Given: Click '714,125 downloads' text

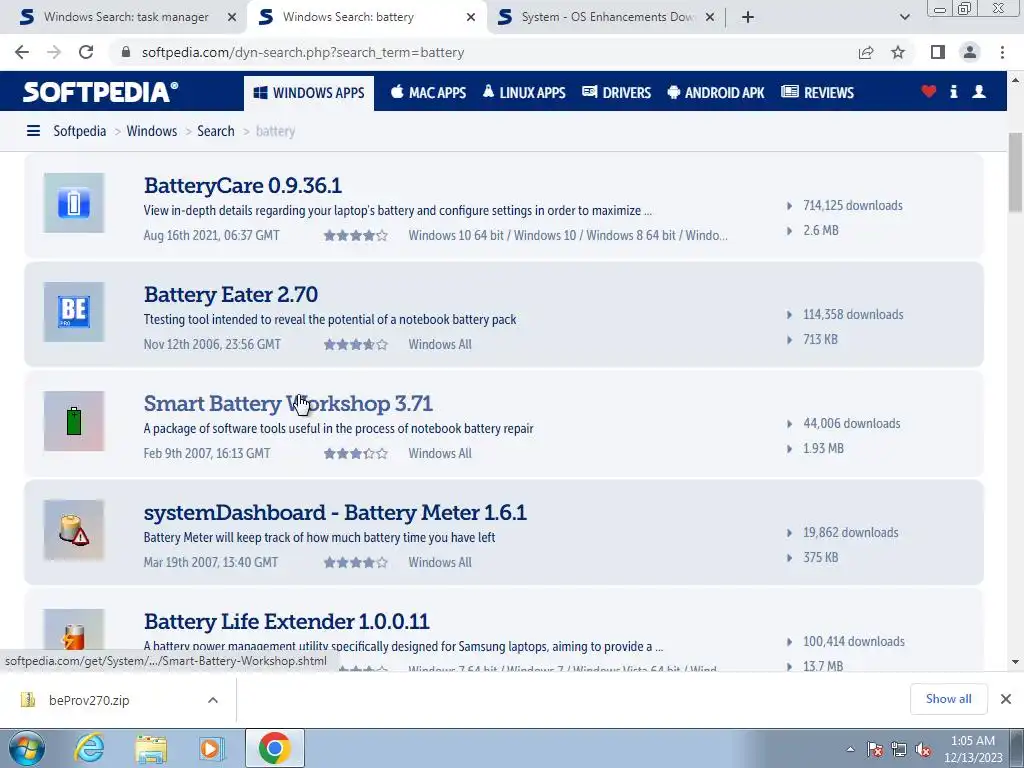Looking at the screenshot, I should click(853, 206).
